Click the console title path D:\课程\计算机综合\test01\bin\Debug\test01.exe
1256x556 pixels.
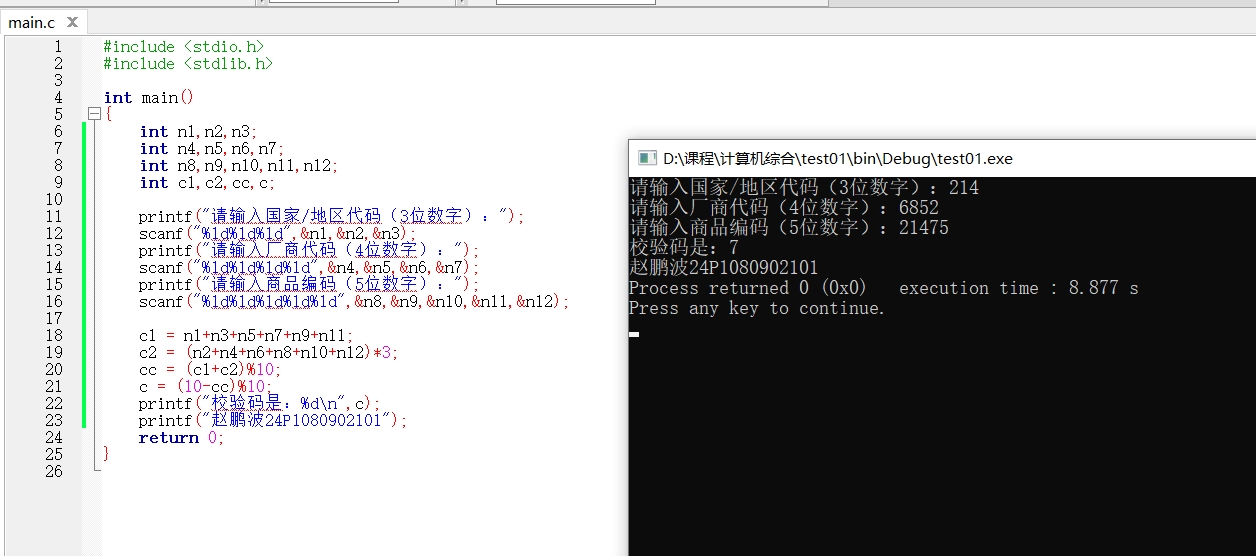(838, 158)
